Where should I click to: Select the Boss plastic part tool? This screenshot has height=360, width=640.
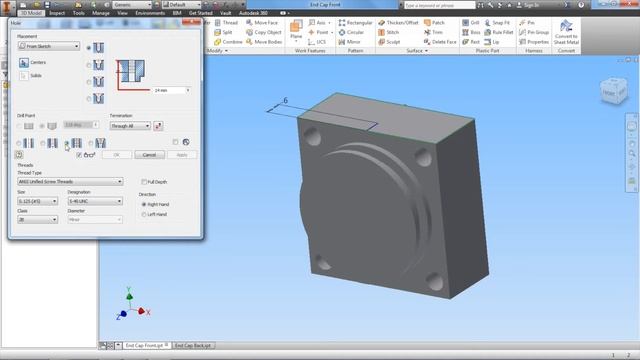coord(471,32)
